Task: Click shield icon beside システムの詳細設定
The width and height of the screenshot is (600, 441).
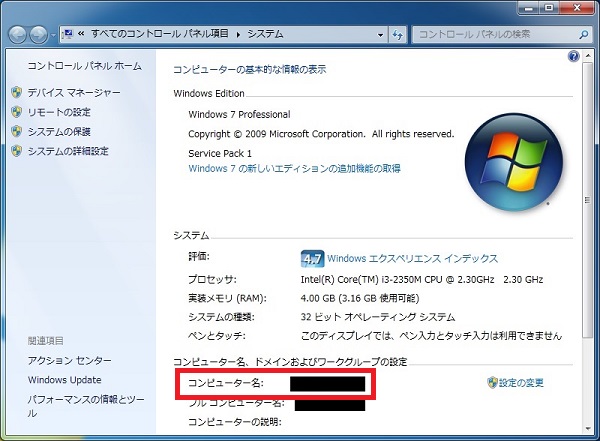Action: click(16, 151)
